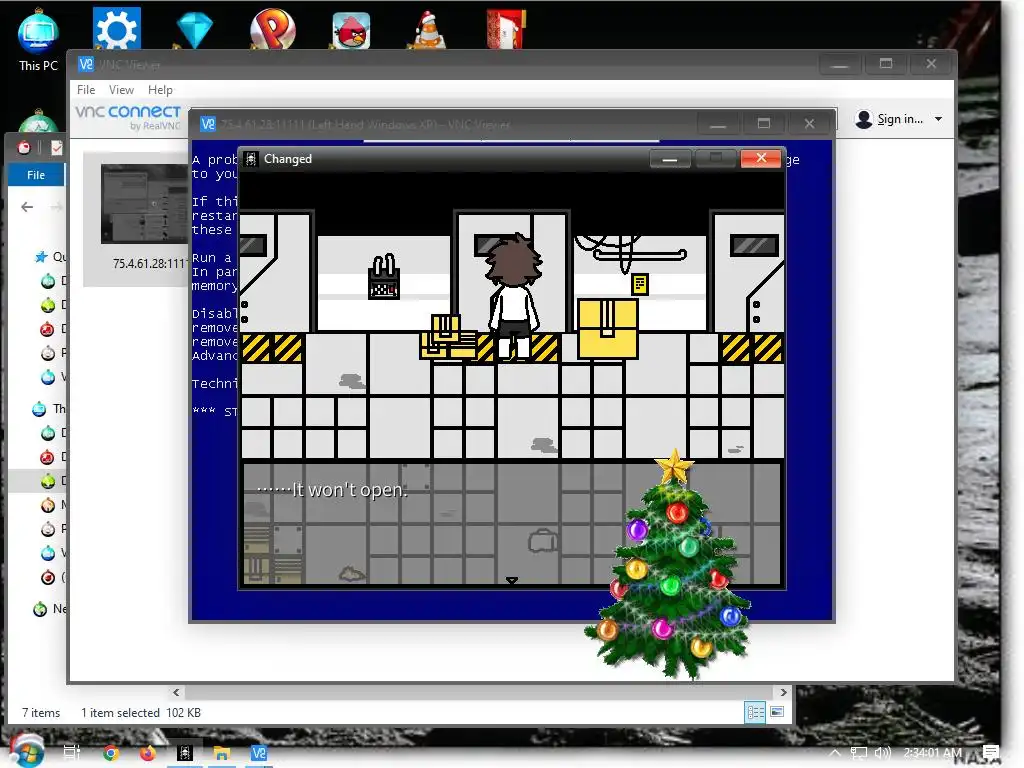Image resolution: width=1024 pixels, height=768 pixels.
Task: Open the red gift-wrapped desktop shortcut
Action: tap(506, 29)
